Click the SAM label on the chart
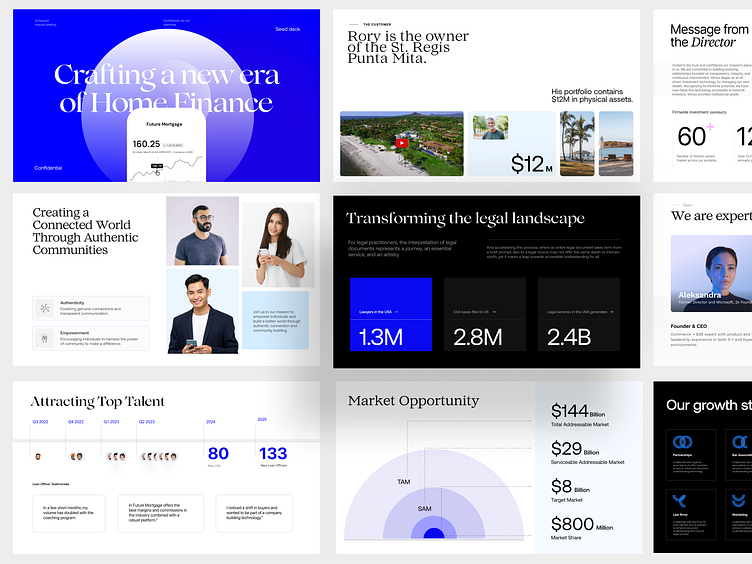The width and height of the screenshot is (752, 564). pyautogui.click(x=424, y=509)
